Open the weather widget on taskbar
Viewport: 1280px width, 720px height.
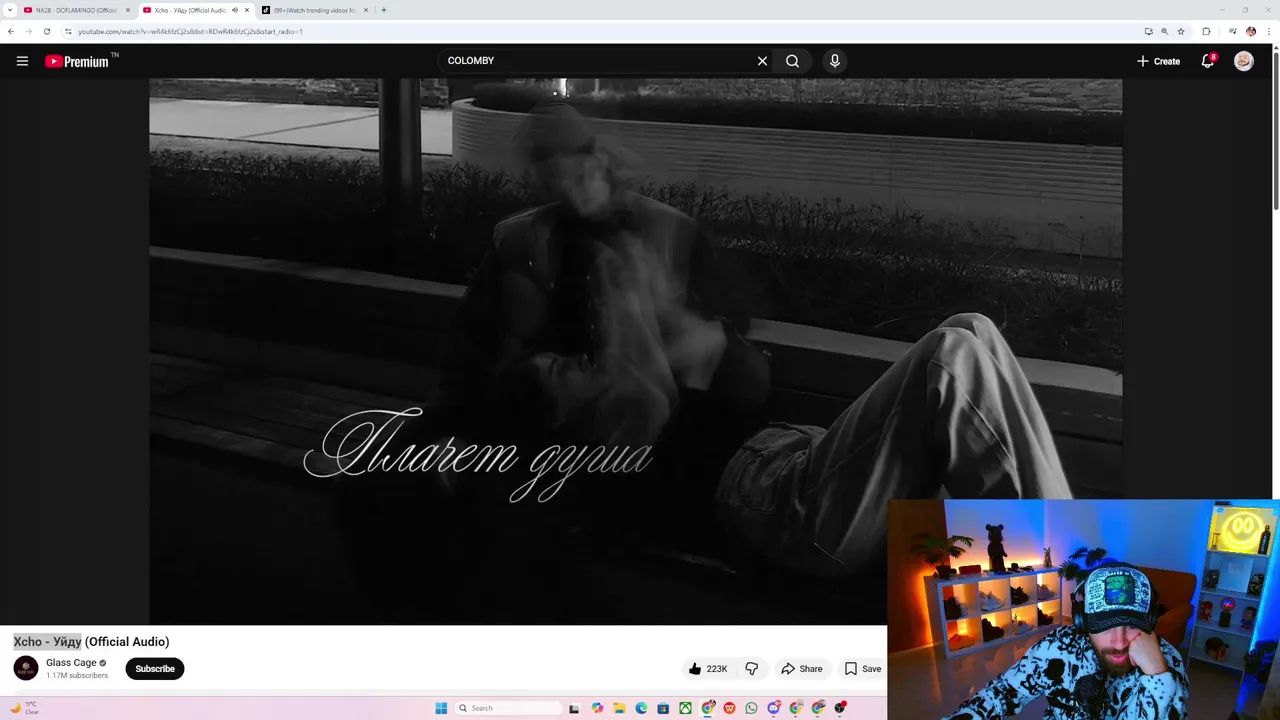tap(24, 708)
